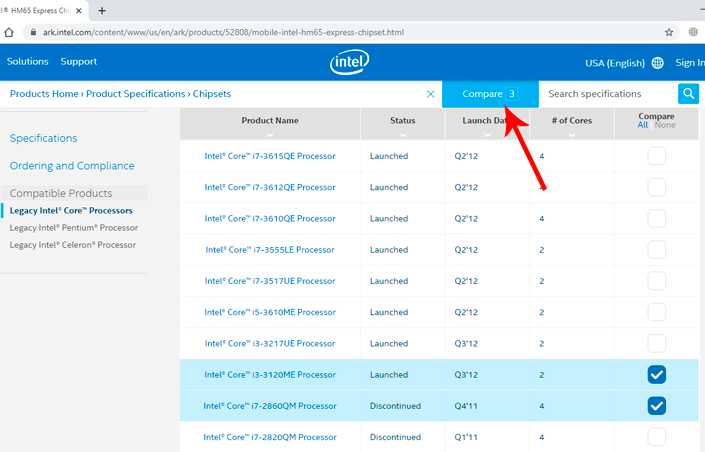This screenshot has width=705, height=452.
Task: Check compare box for i3-3217UE Processor
Action: 656,344
